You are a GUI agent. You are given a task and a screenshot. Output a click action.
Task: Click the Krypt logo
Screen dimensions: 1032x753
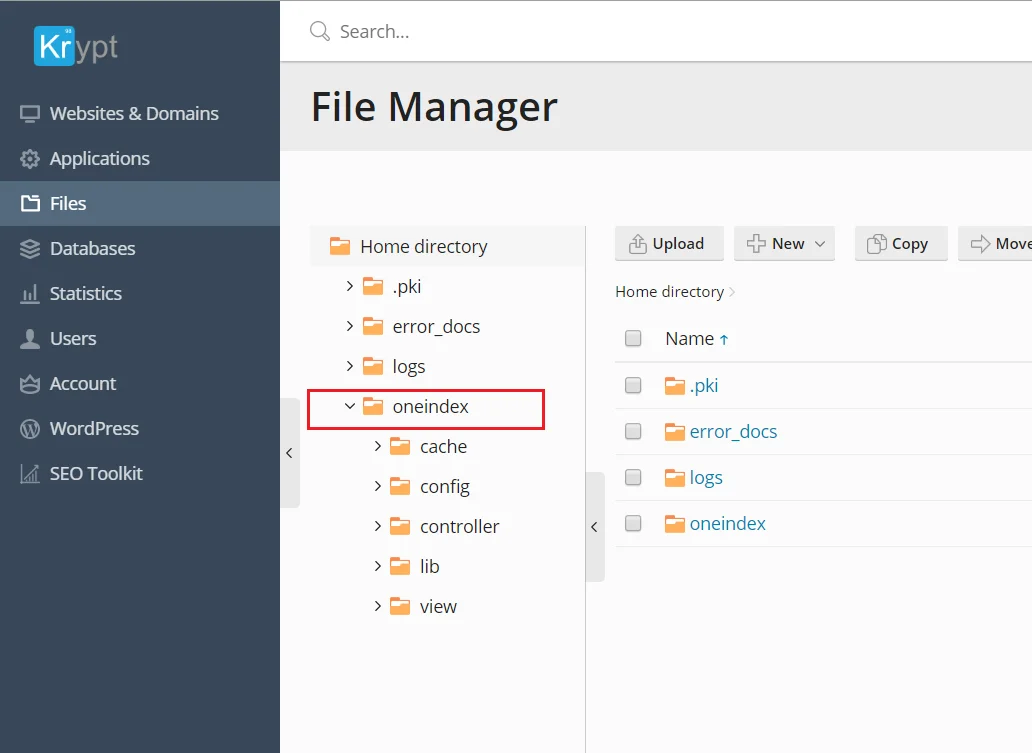pyautogui.click(x=76, y=46)
